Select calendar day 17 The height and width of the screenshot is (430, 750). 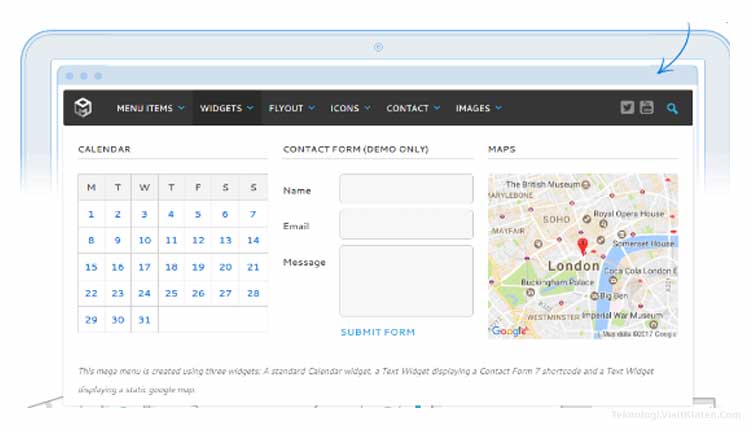click(x=144, y=267)
